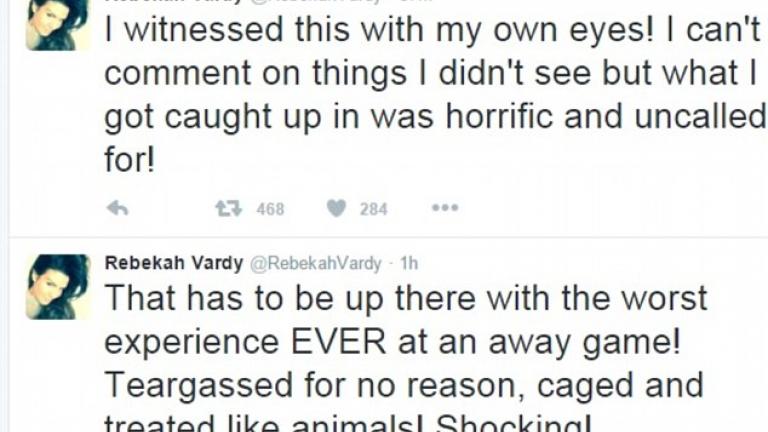The width and height of the screenshot is (768, 432).
Task: Click the 'That has to be up there' line
Action: (405, 298)
